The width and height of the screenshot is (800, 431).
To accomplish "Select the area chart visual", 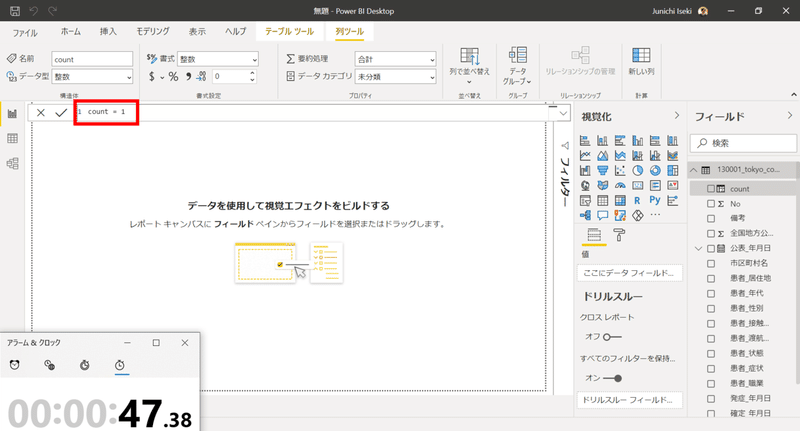I will 603,156.
